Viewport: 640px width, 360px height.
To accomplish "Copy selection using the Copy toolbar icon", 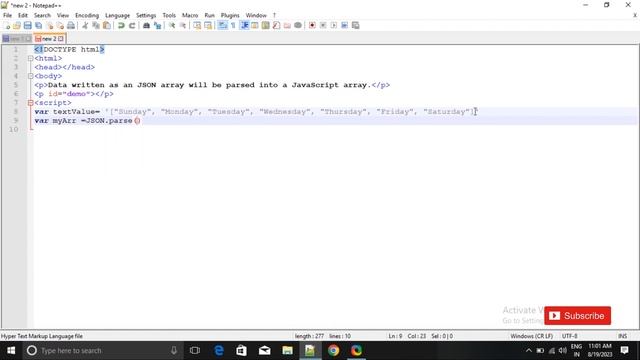I will point(96,25).
